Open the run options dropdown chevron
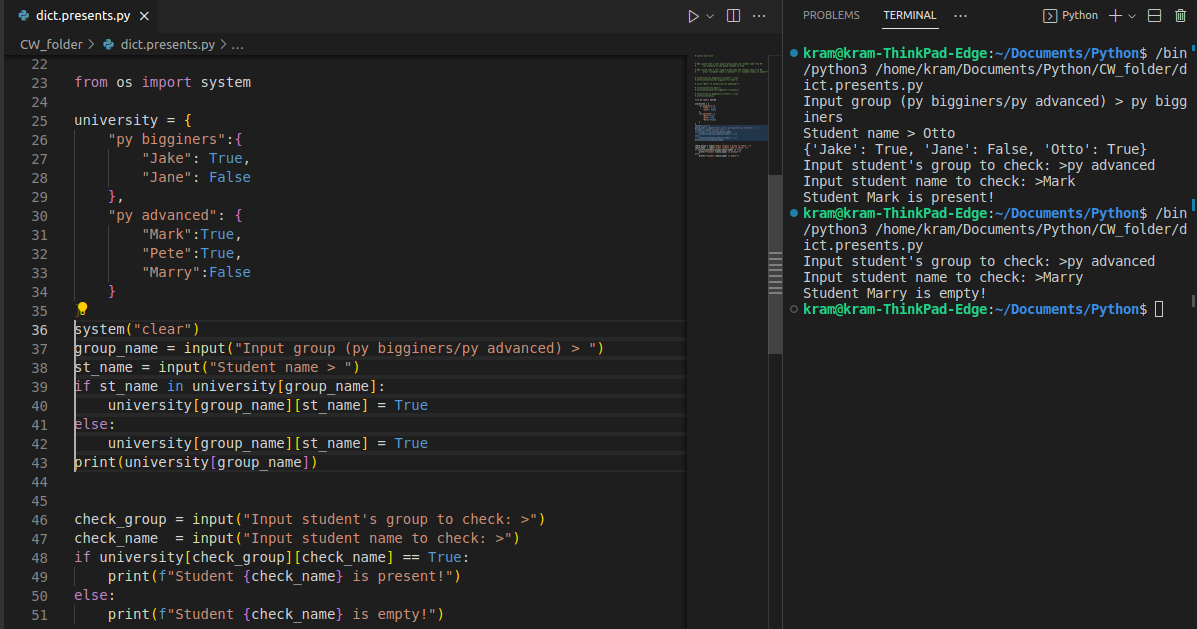The height and width of the screenshot is (629, 1197). click(709, 16)
